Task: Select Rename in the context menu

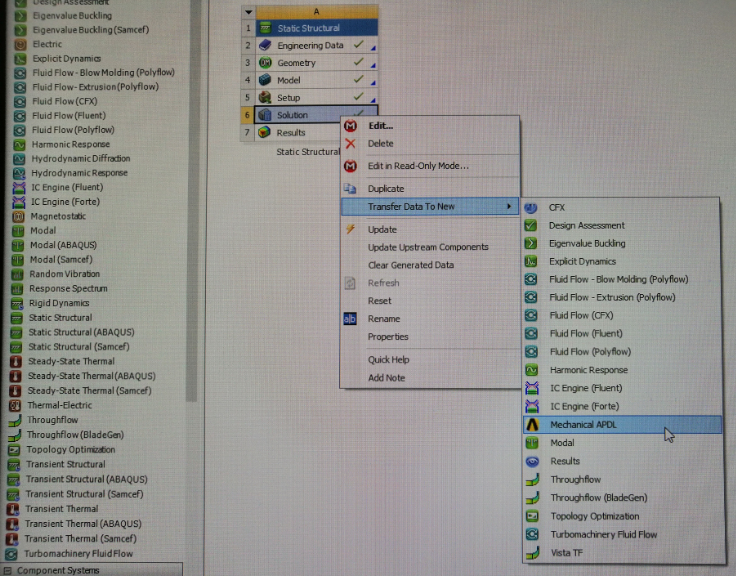Action: [x=384, y=319]
